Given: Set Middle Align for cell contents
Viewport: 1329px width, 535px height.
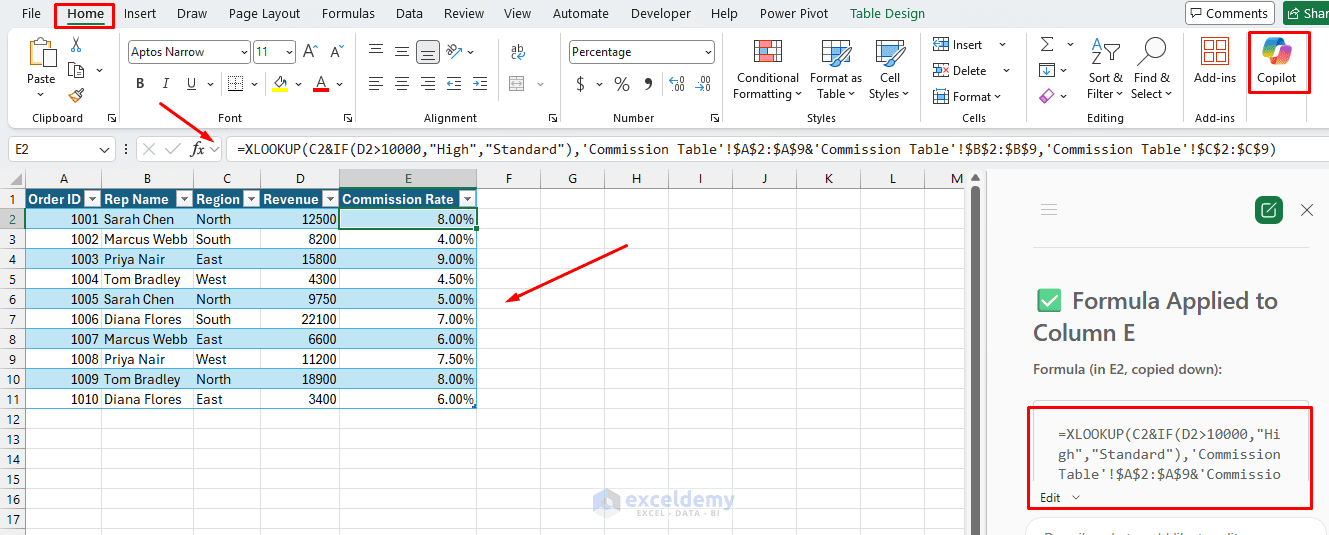Looking at the screenshot, I should [x=402, y=51].
